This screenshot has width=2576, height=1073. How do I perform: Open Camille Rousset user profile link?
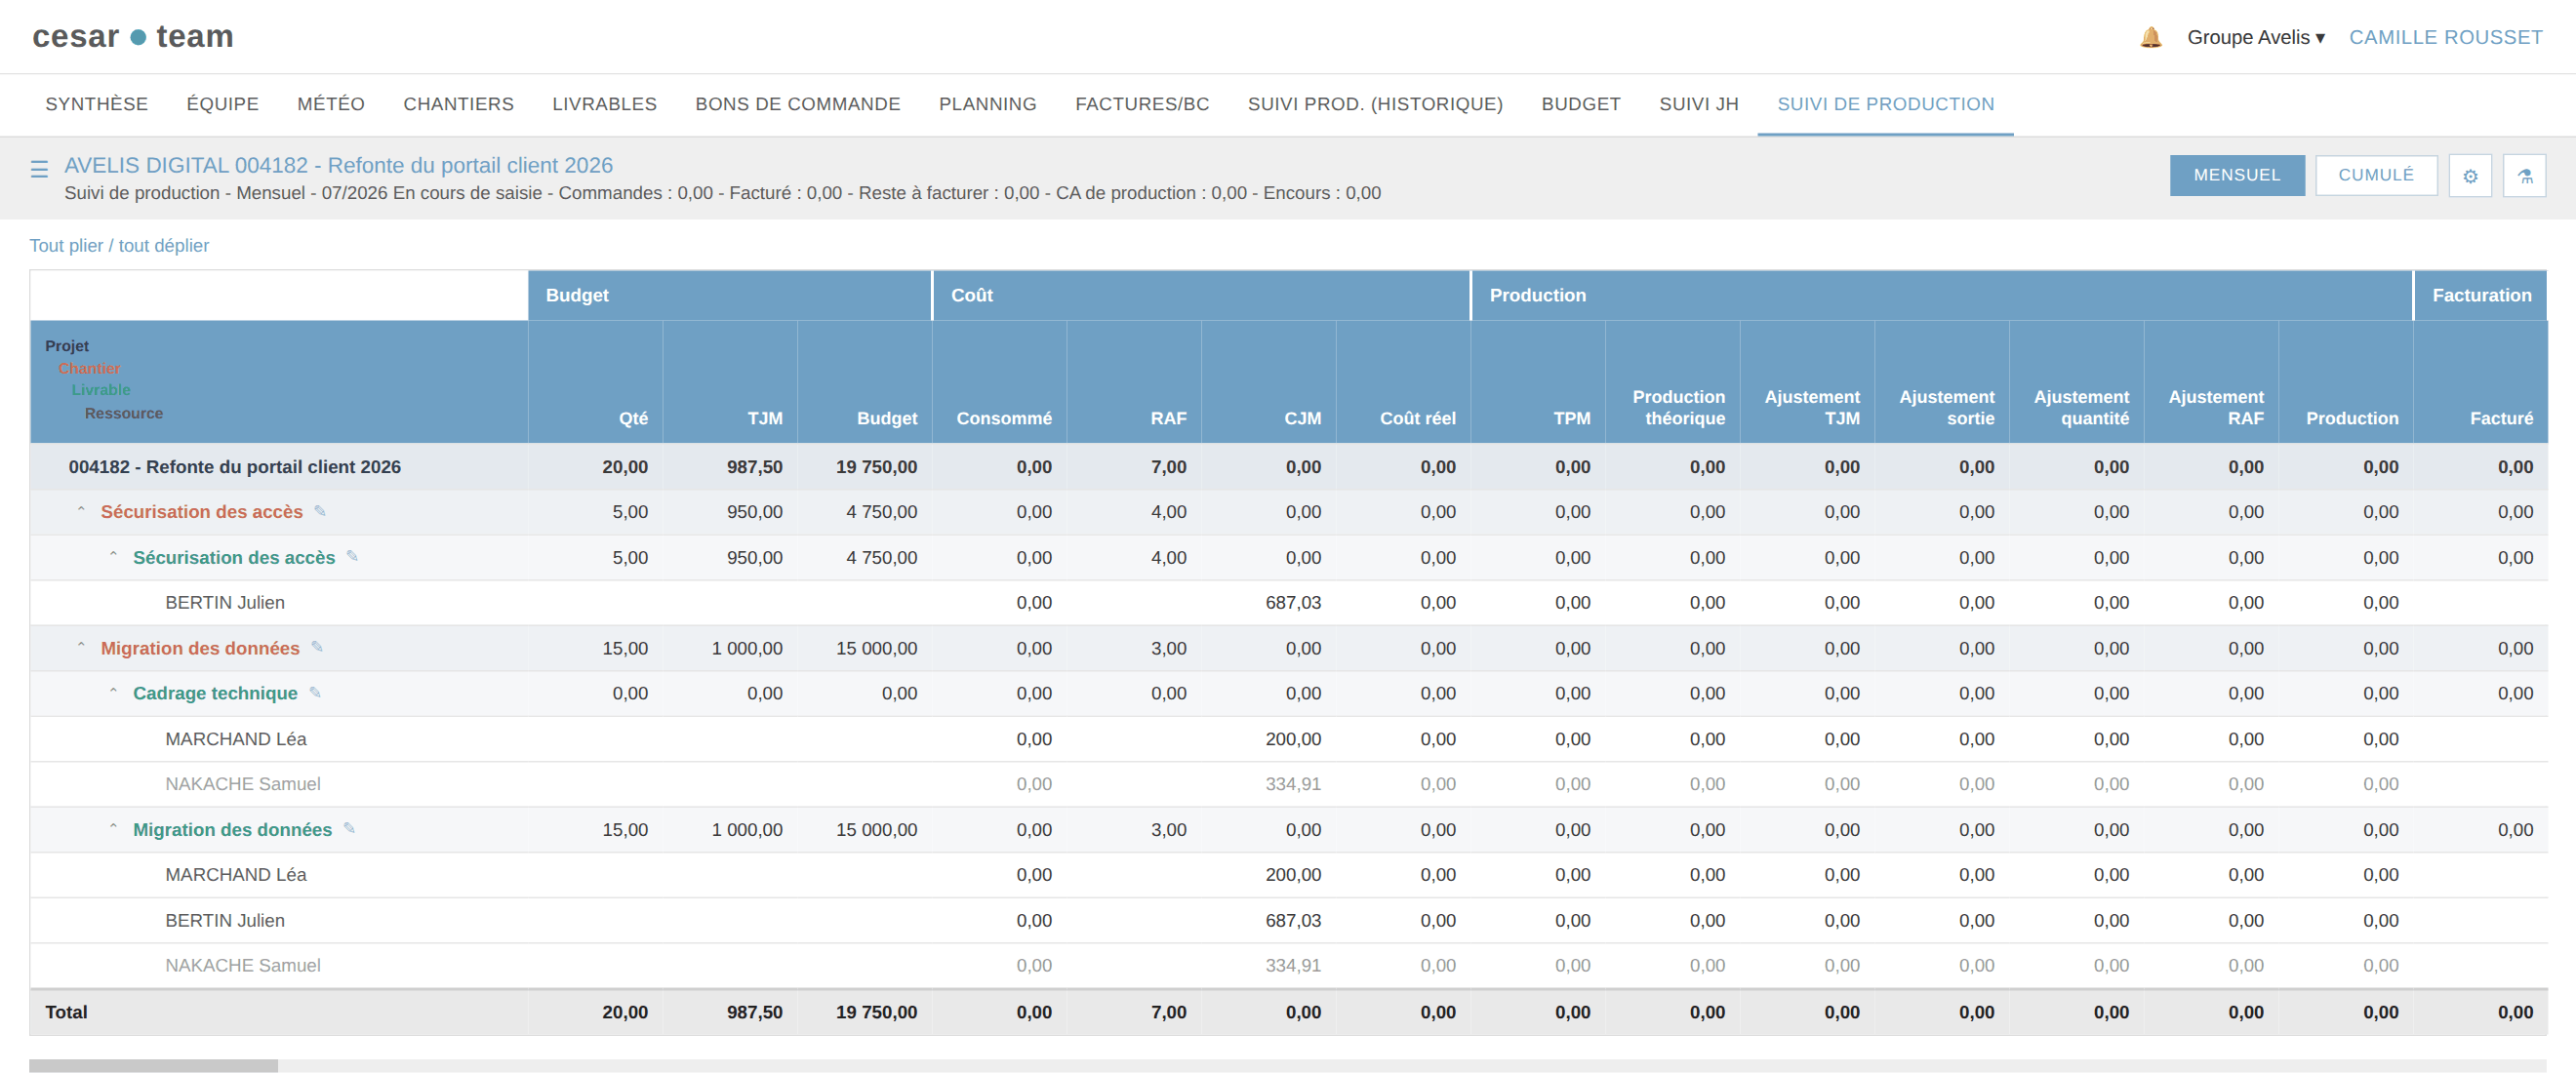(2445, 38)
